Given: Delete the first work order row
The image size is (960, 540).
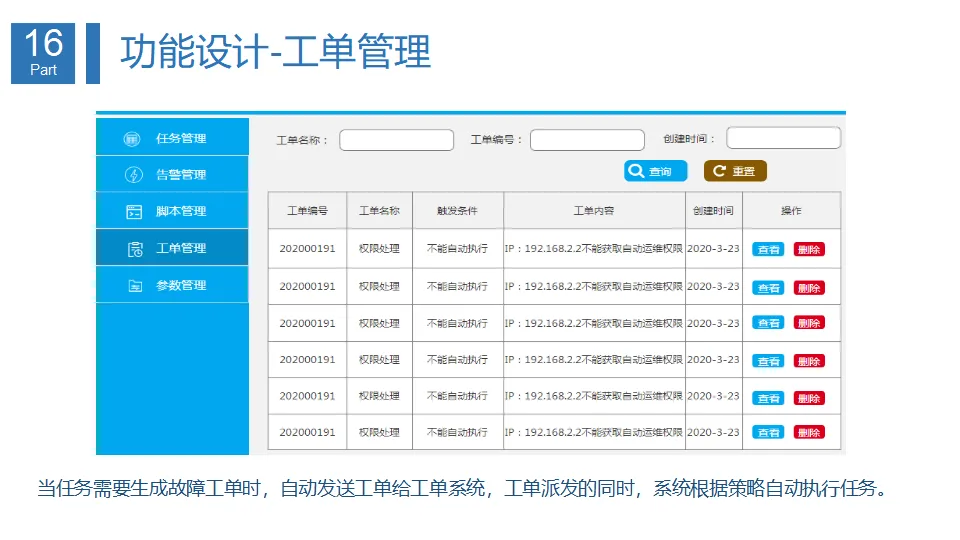Looking at the screenshot, I should [809, 249].
